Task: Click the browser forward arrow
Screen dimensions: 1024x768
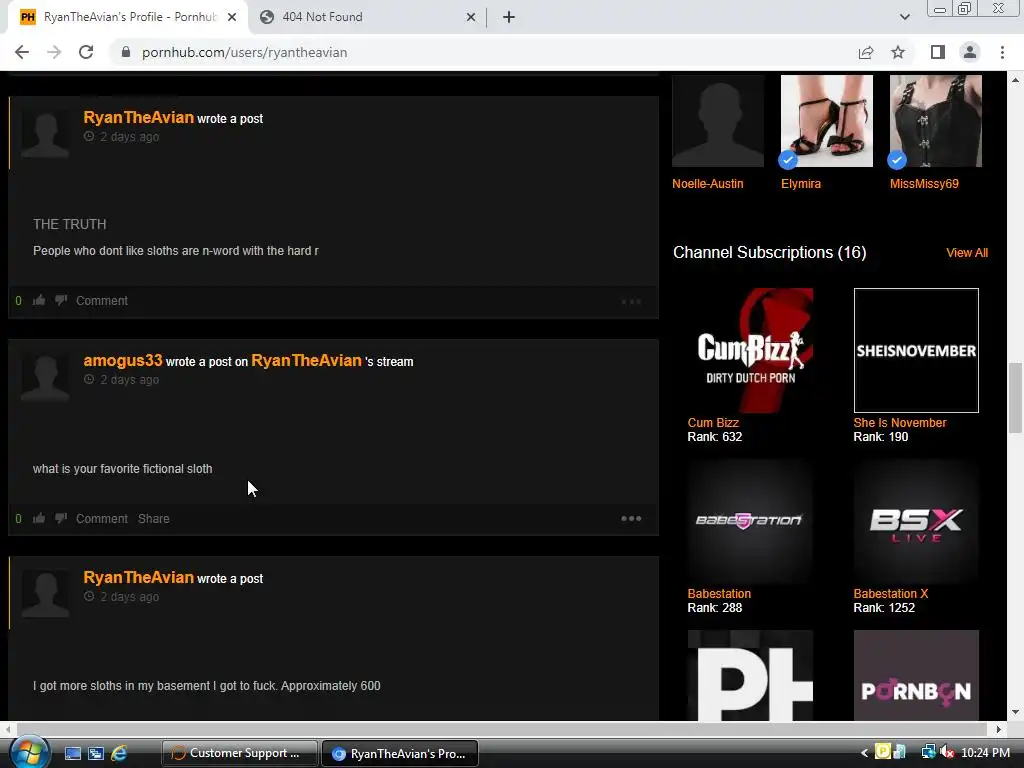Action: point(54,52)
